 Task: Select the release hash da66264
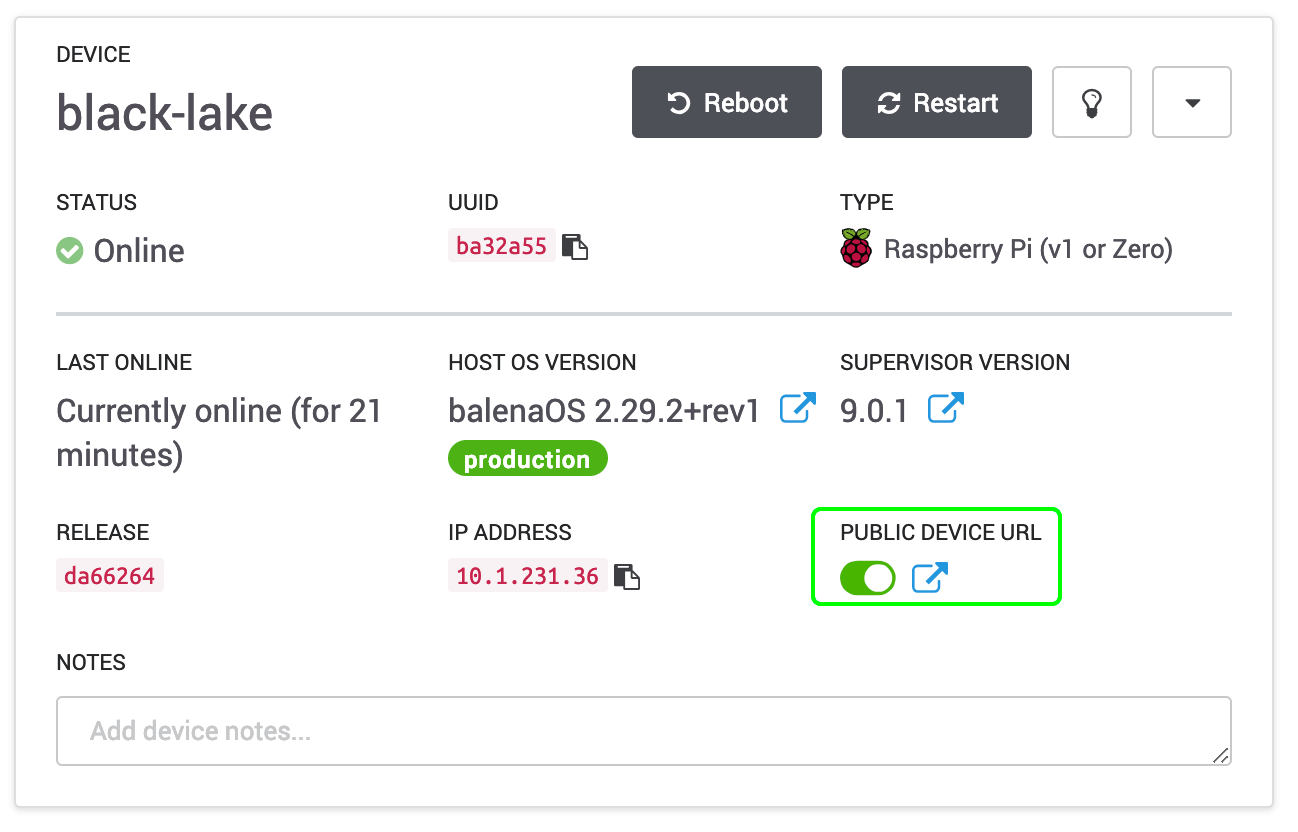110,576
